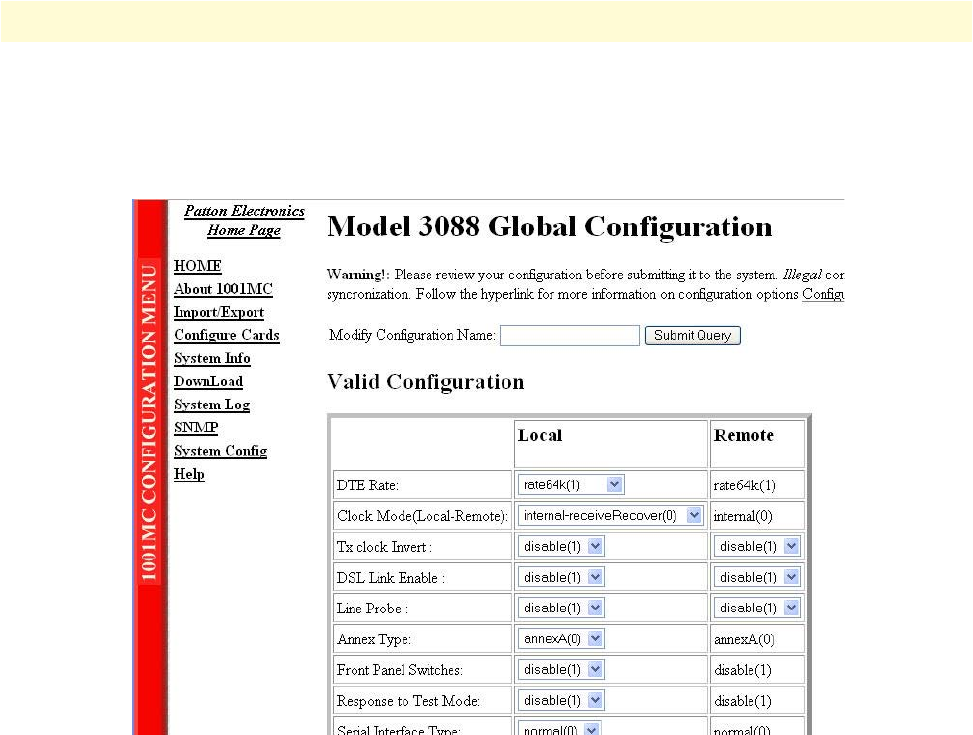Open System Config link

click(220, 451)
